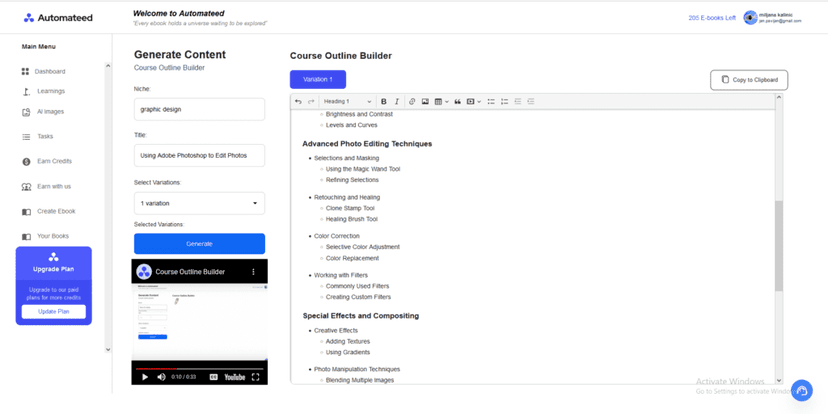Switch to the Variation 1 tab
Image resolution: width=828 pixels, height=414 pixels.
pos(318,79)
